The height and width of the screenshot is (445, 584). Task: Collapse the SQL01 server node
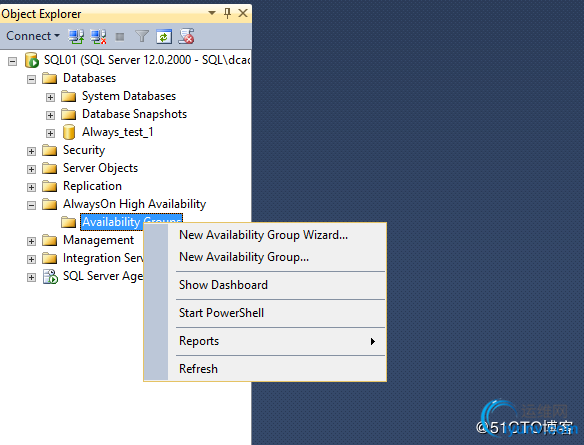(13, 61)
